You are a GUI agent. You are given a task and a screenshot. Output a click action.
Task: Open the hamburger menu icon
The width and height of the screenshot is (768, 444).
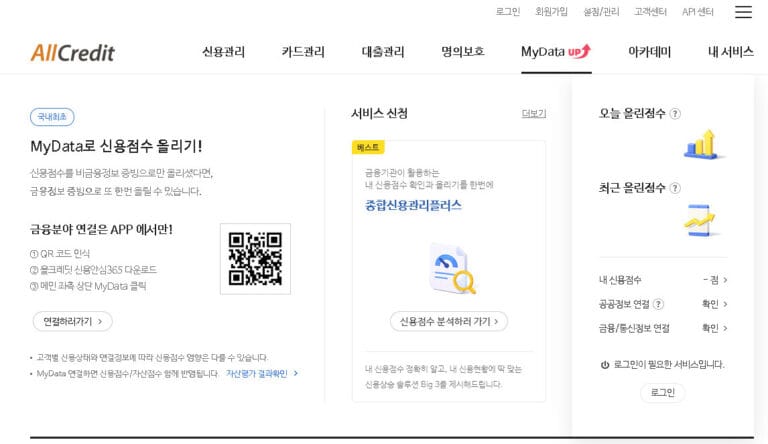(x=743, y=12)
